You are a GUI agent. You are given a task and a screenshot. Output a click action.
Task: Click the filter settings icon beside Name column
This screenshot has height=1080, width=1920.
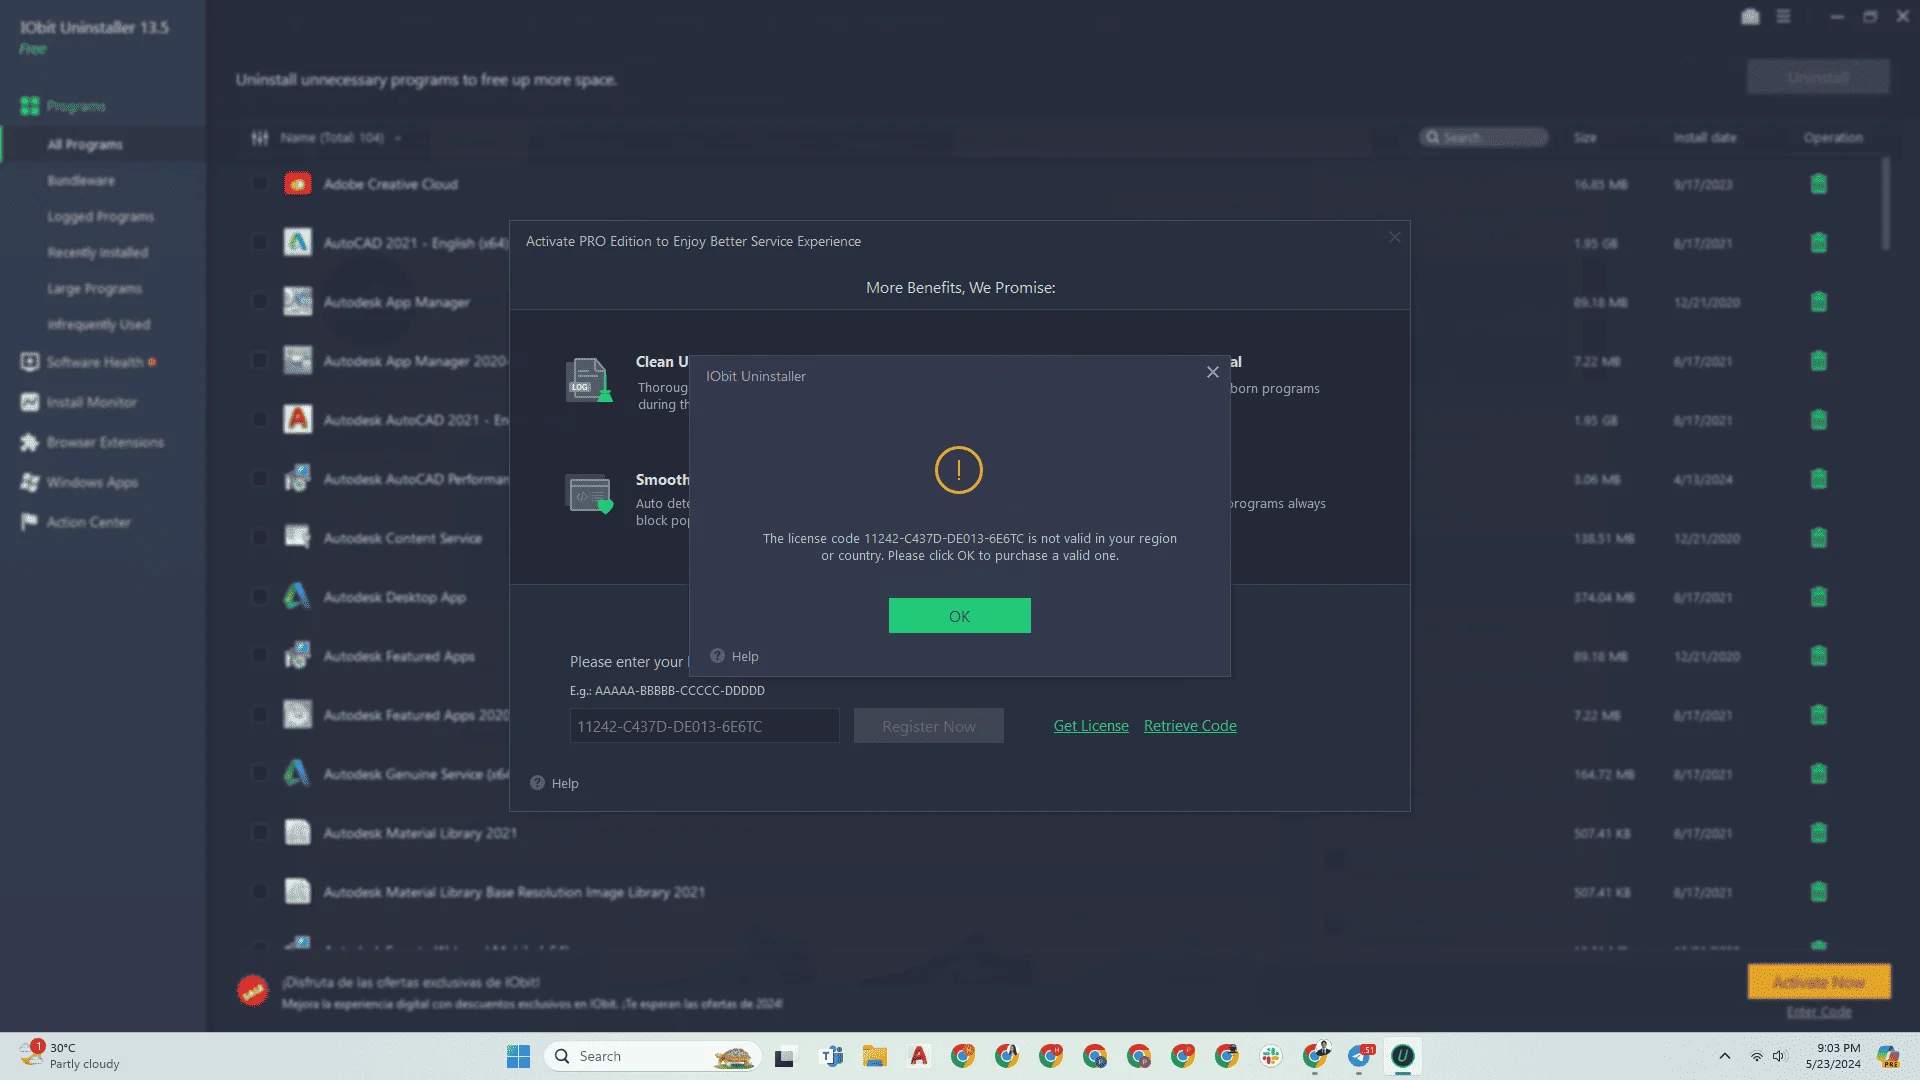click(x=260, y=138)
